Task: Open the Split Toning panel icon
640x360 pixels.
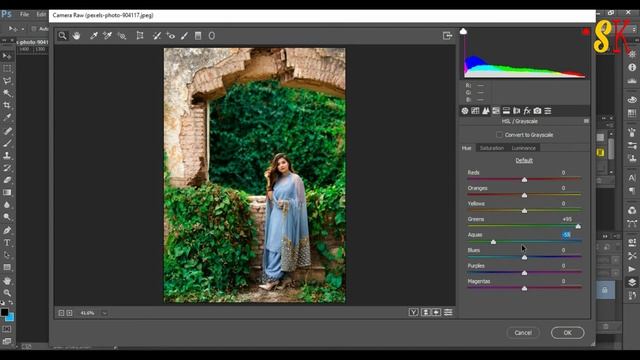Action: click(x=506, y=111)
